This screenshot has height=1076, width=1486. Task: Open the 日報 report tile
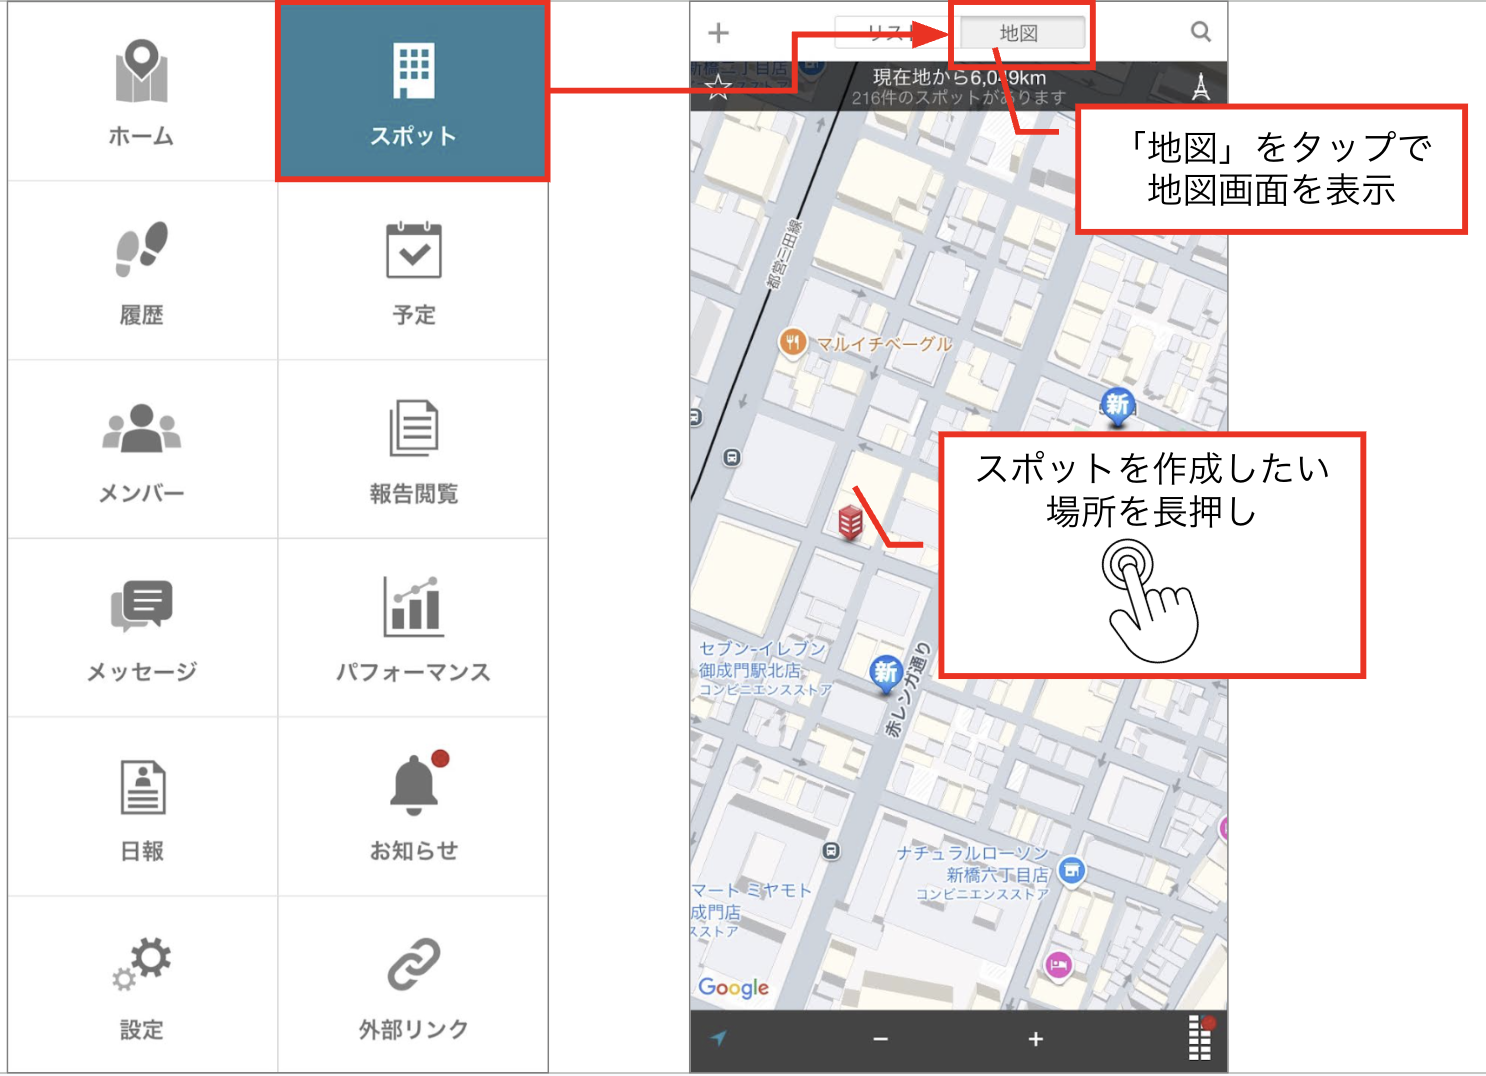point(142,807)
